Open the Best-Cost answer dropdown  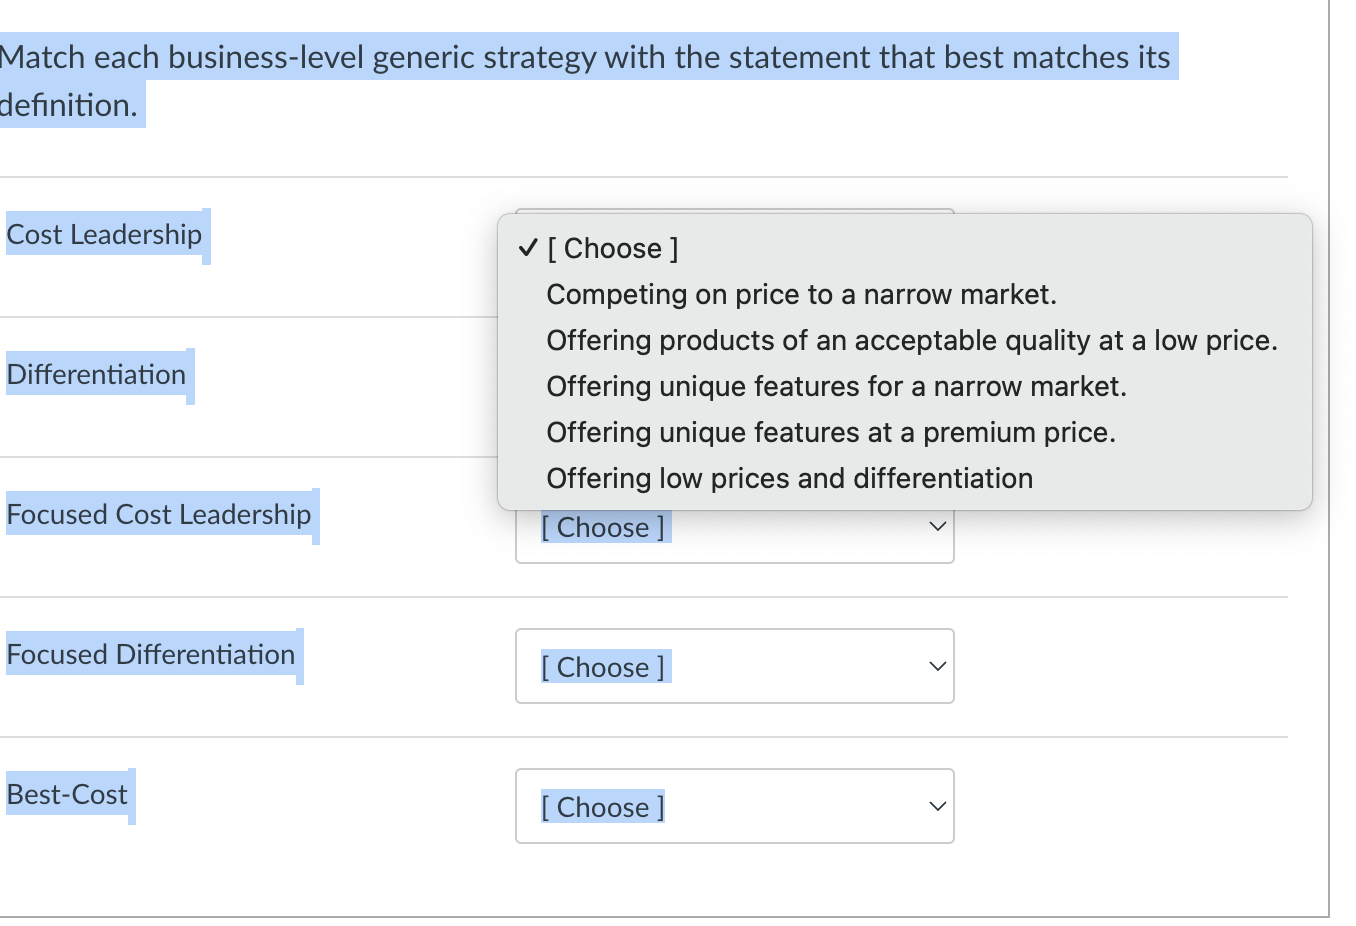point(734,806)
